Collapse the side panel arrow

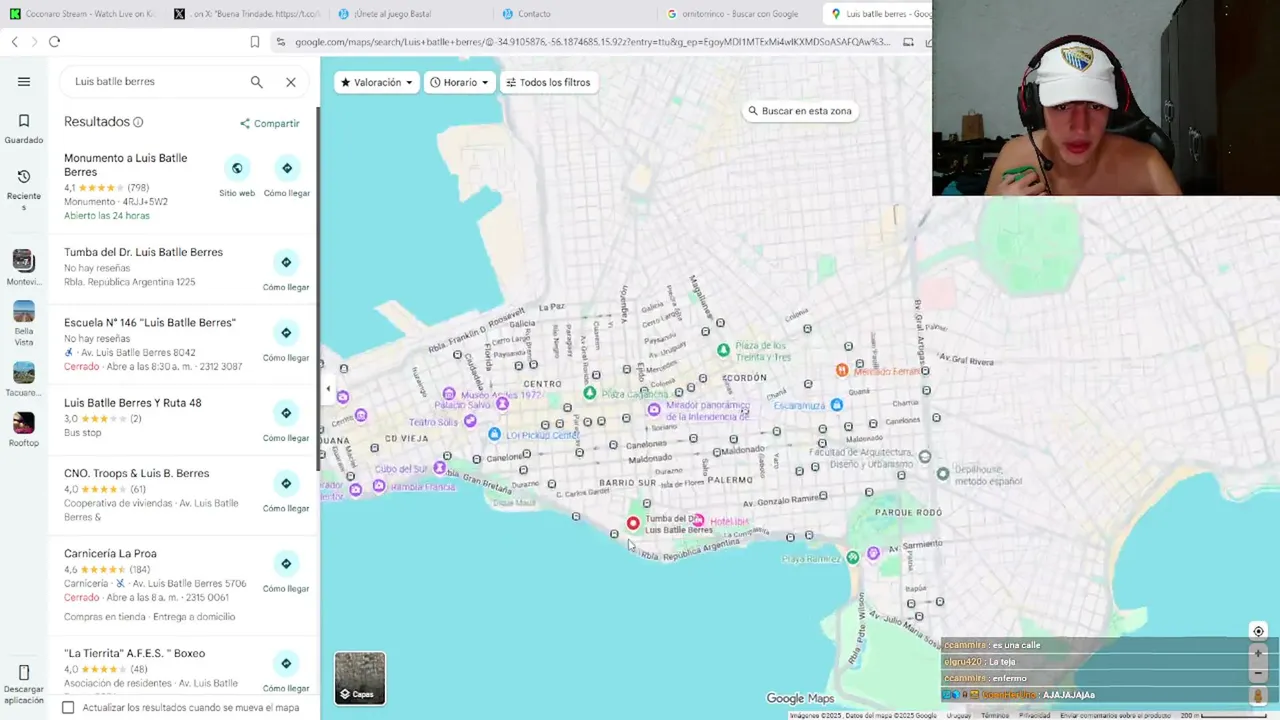point(328,388)
